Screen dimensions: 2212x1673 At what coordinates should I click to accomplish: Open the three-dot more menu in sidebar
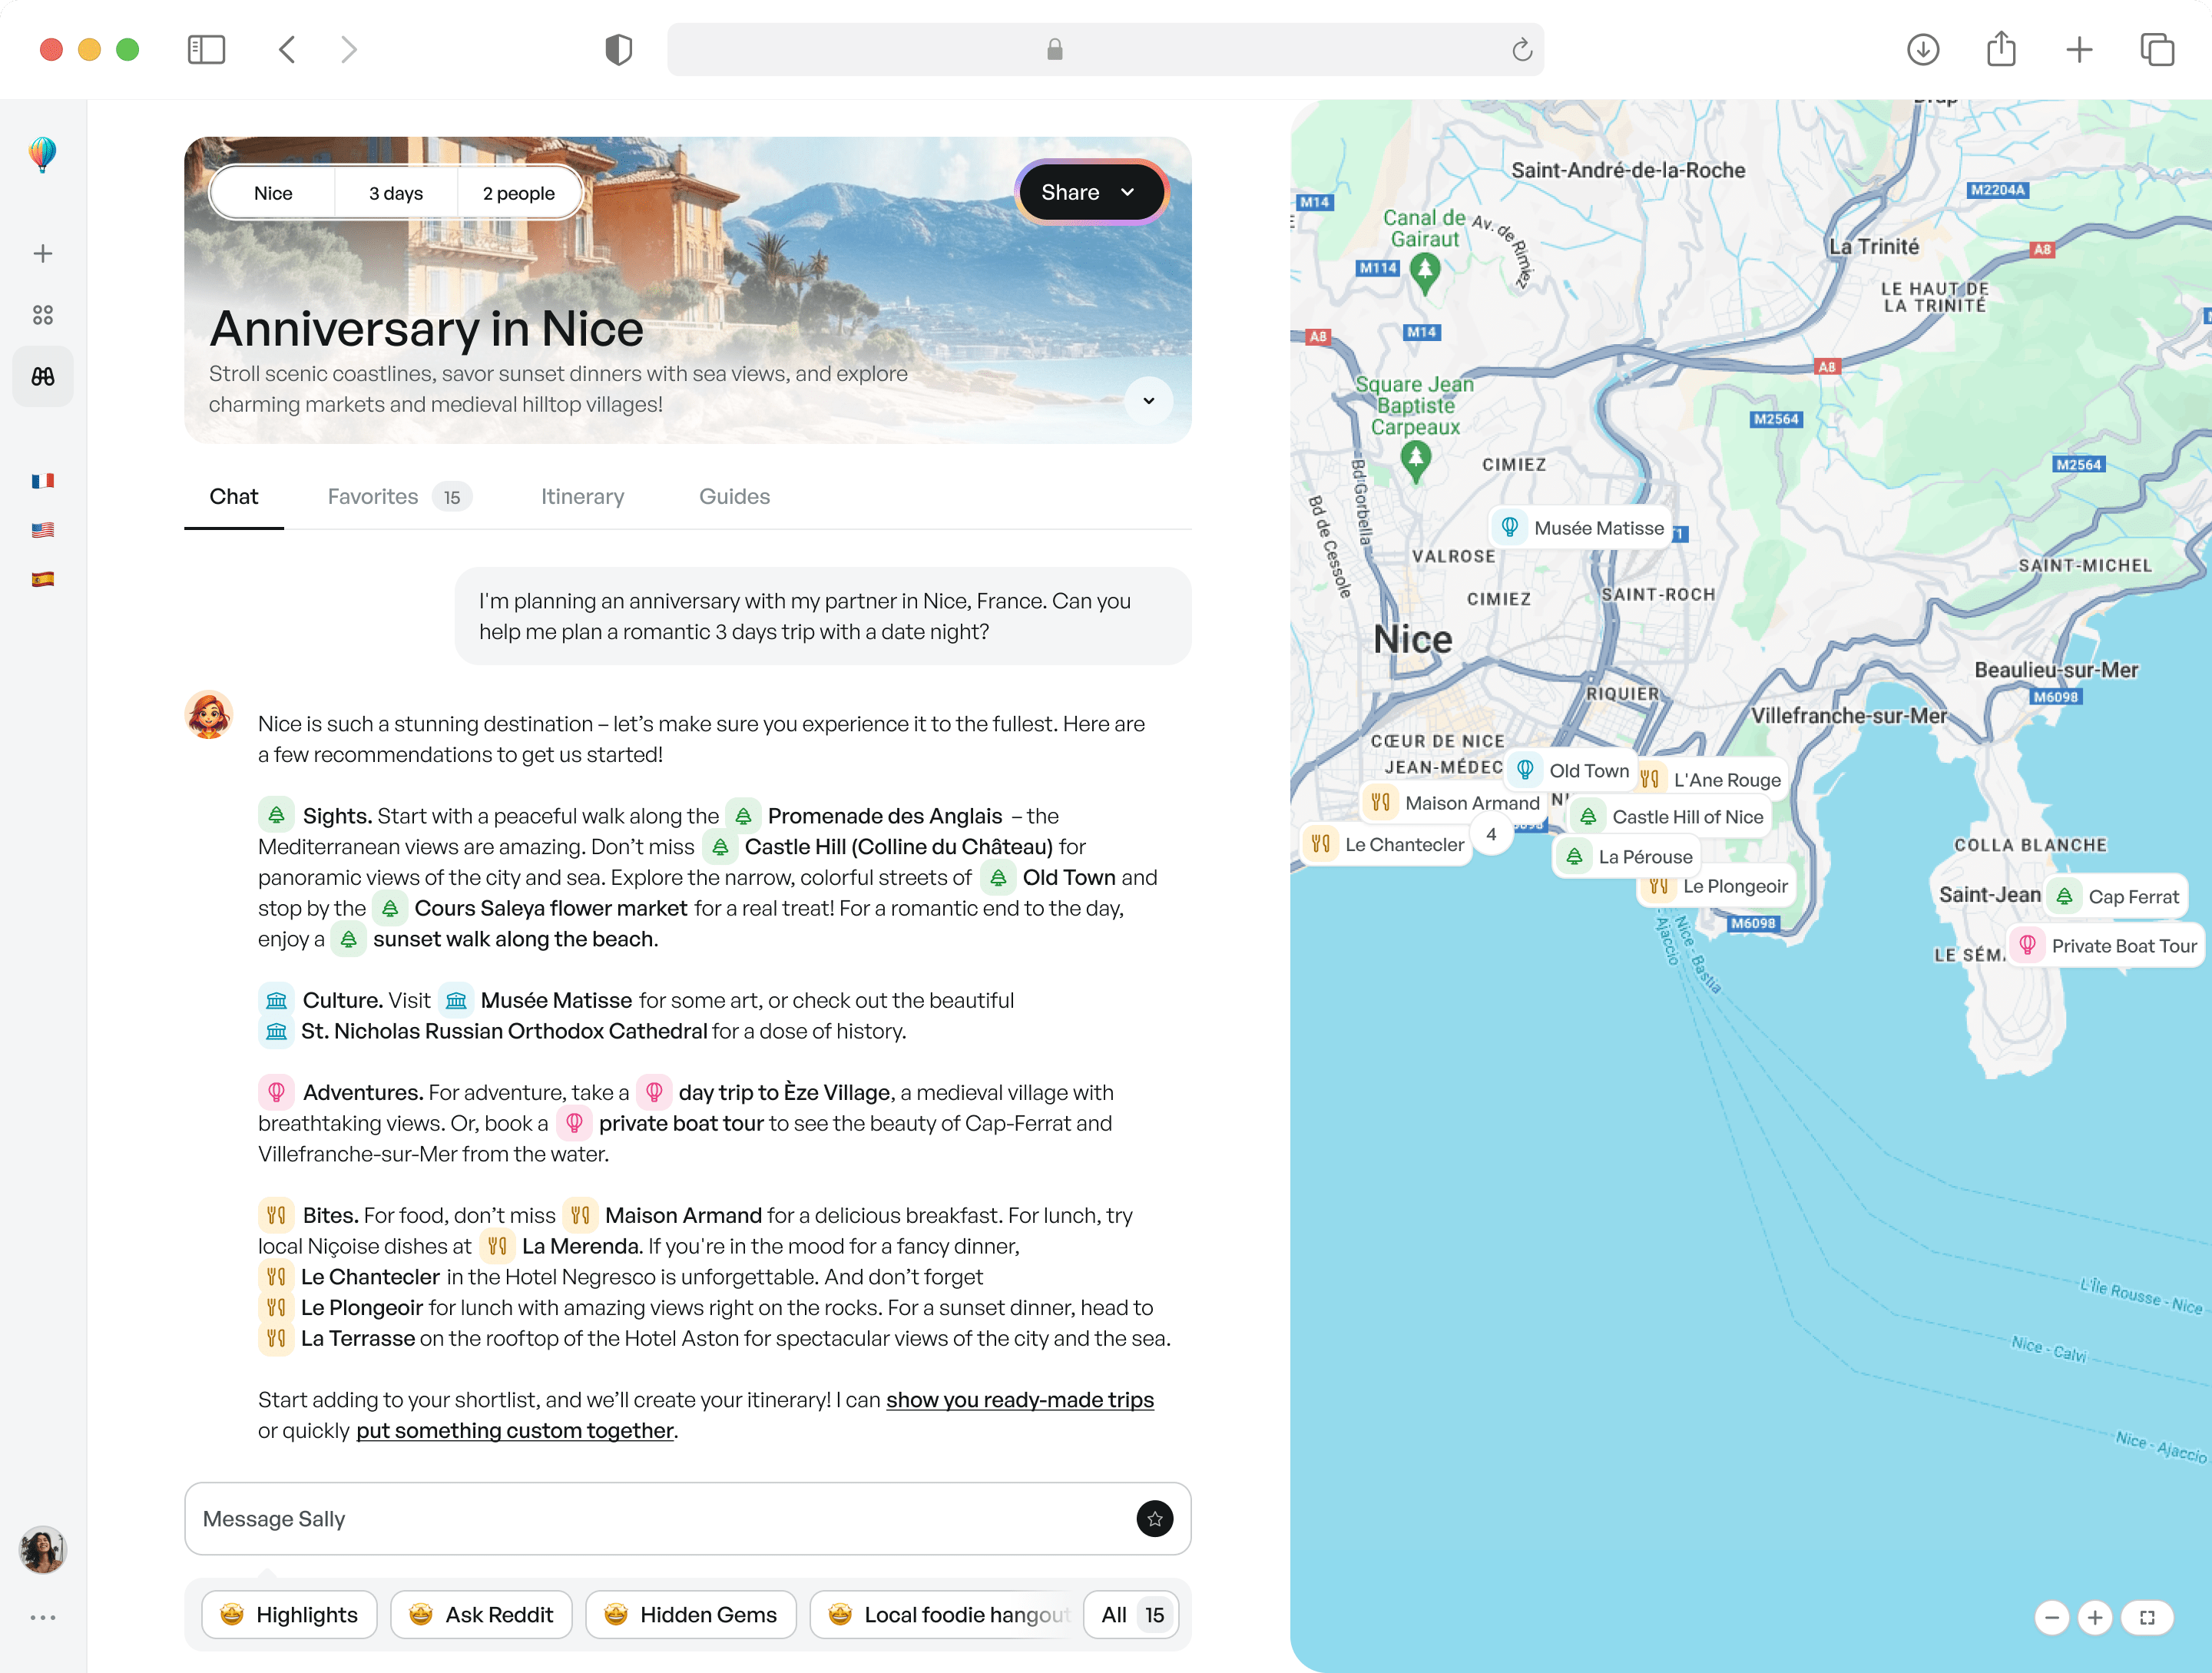[43, 1617]
